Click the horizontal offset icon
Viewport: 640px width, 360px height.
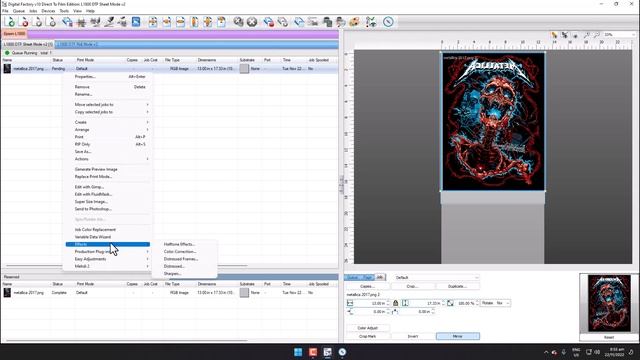(x=350, y=312)
